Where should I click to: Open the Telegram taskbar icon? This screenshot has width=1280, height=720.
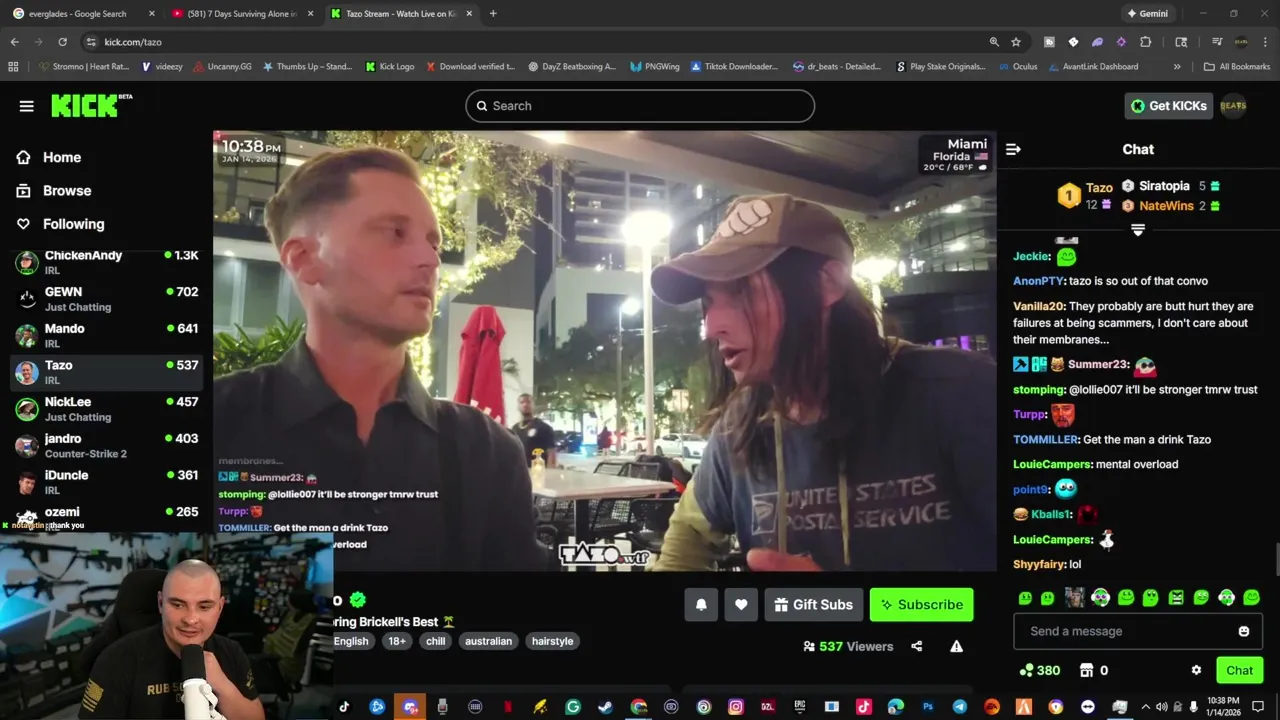coord(960,707)
